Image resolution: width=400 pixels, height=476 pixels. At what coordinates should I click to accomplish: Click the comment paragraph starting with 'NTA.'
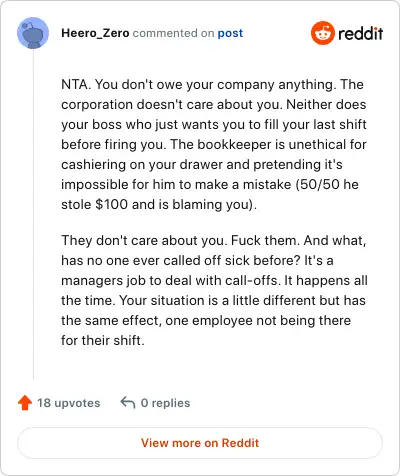pyautogui.click(x=214, y=144)
